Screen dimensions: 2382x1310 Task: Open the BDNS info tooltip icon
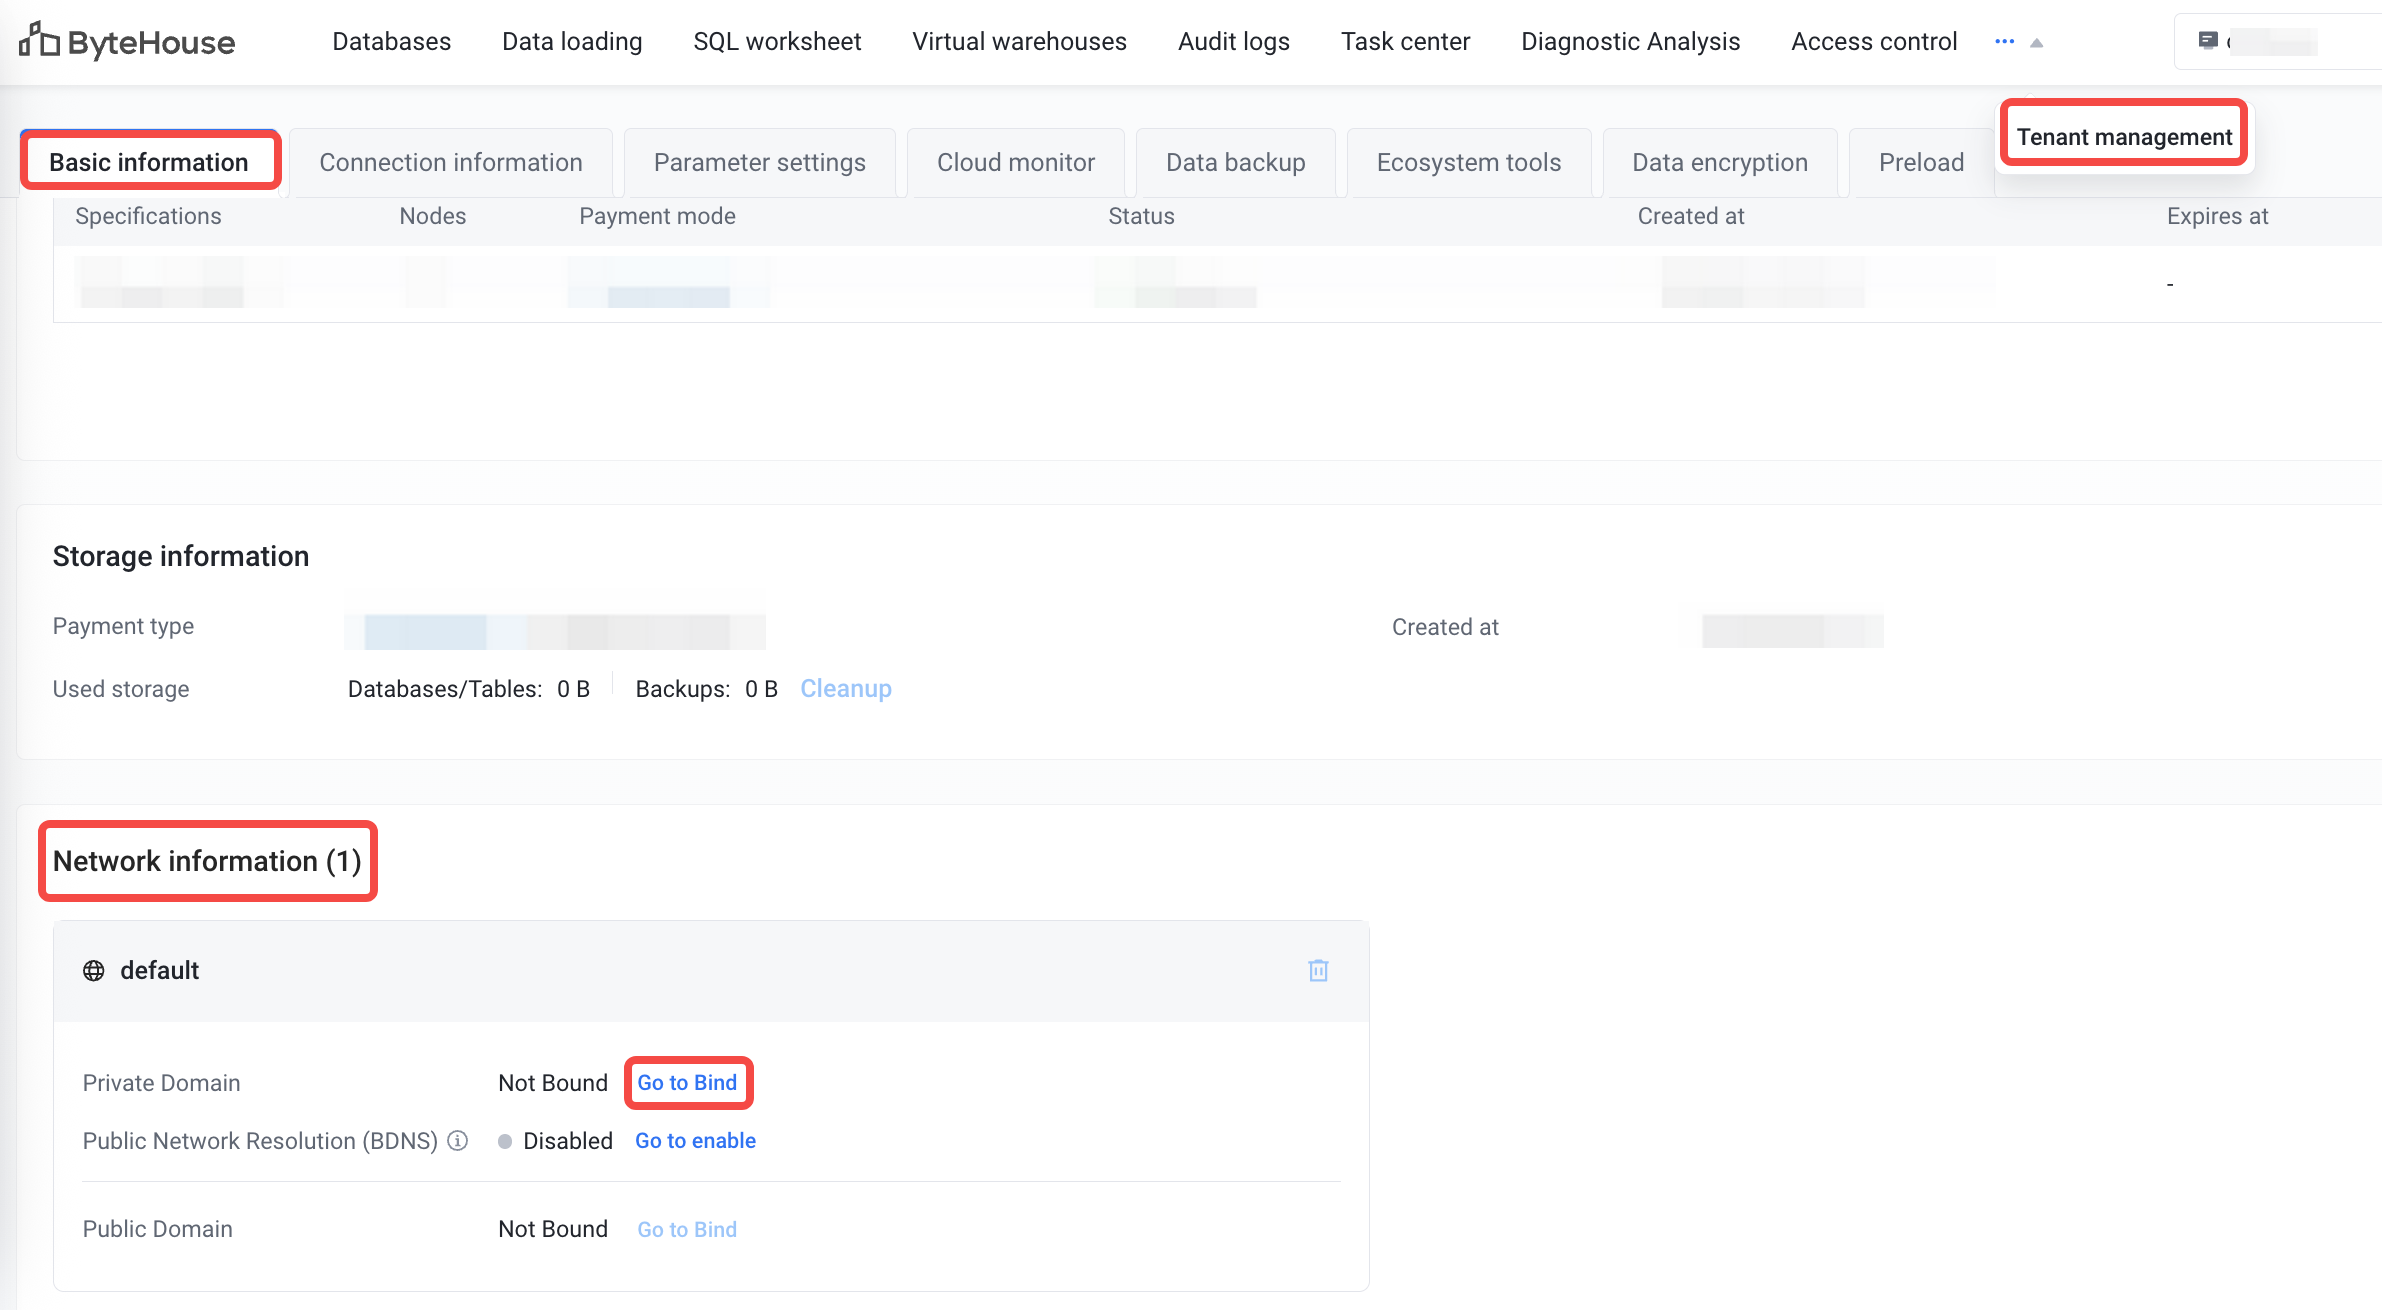click(x=458, y=1140)
